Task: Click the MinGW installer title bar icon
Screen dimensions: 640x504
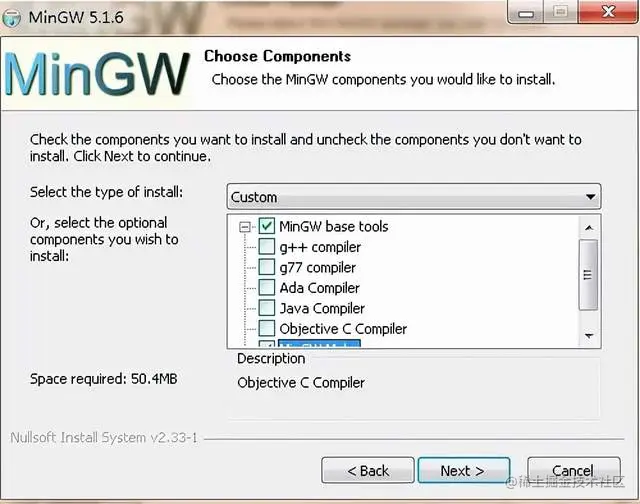Action: point(11,18)
